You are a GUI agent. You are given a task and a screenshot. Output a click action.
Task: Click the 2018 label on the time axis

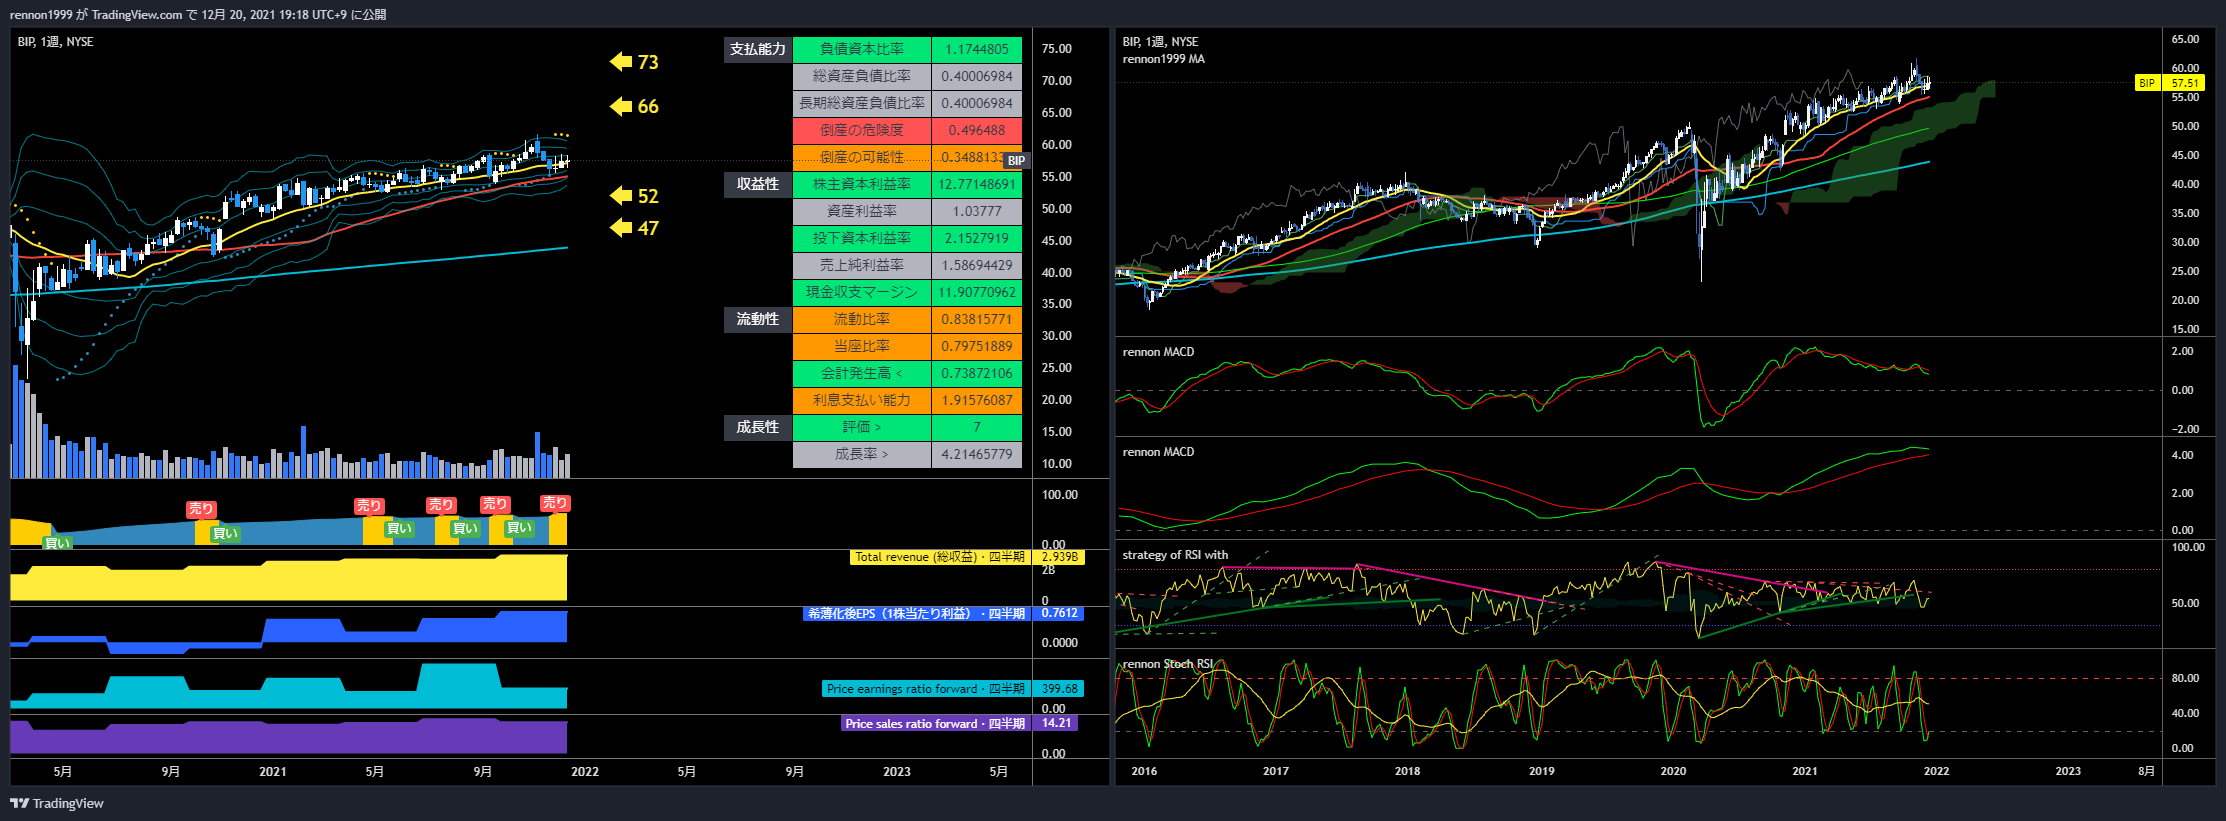1407,771
